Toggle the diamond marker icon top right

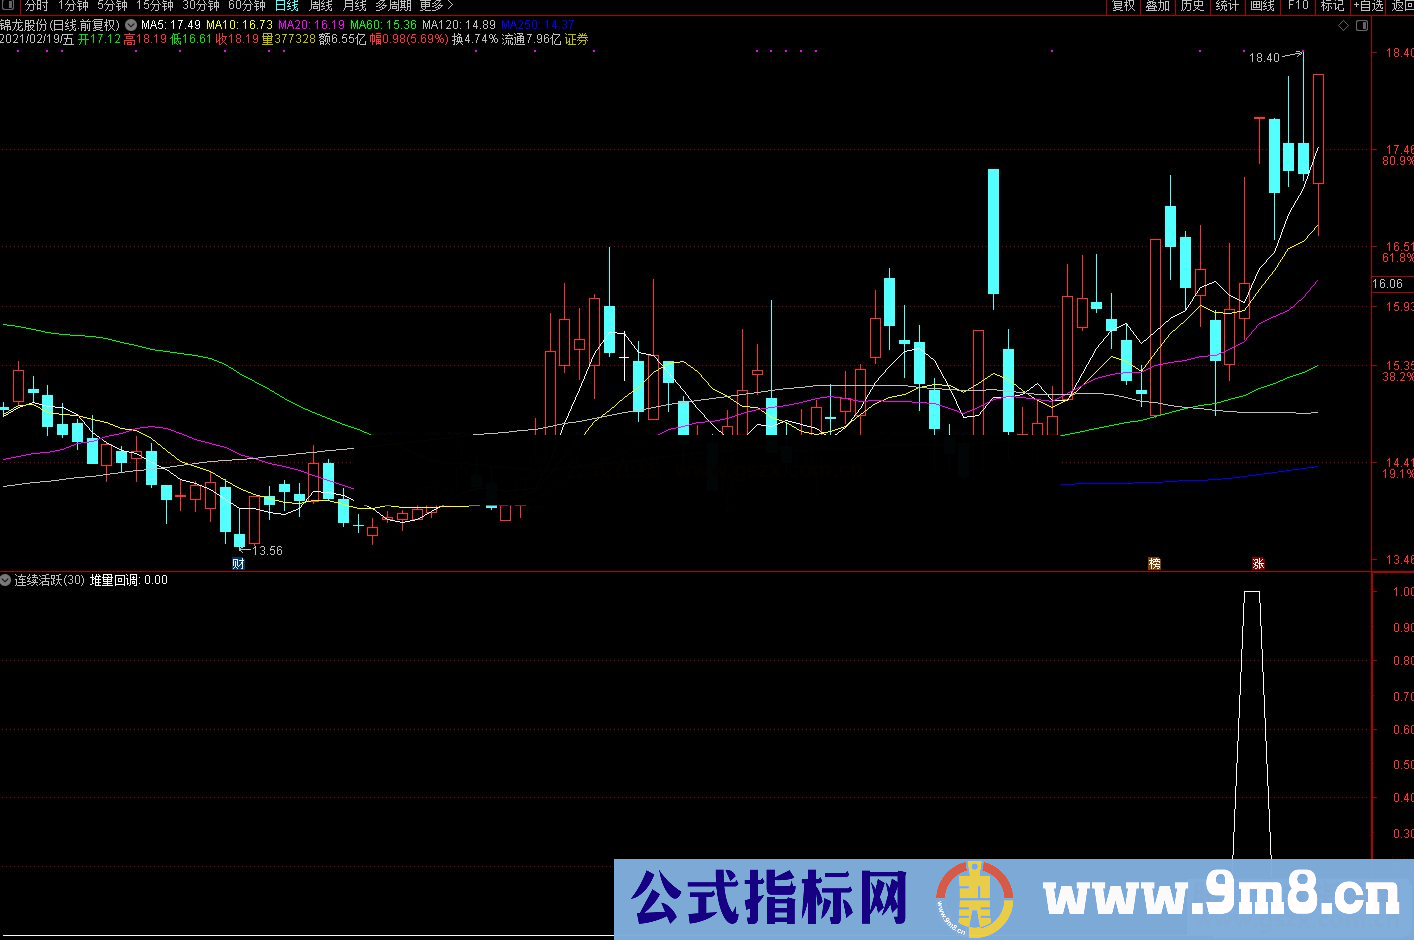[1344, 24]
